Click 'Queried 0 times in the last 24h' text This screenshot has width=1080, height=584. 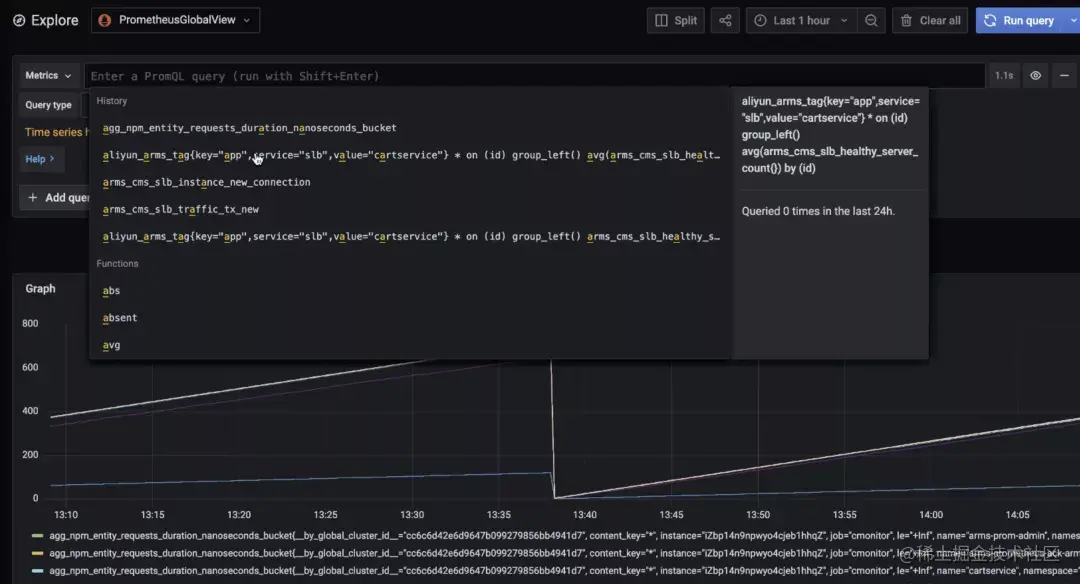(x=818, y=211)
